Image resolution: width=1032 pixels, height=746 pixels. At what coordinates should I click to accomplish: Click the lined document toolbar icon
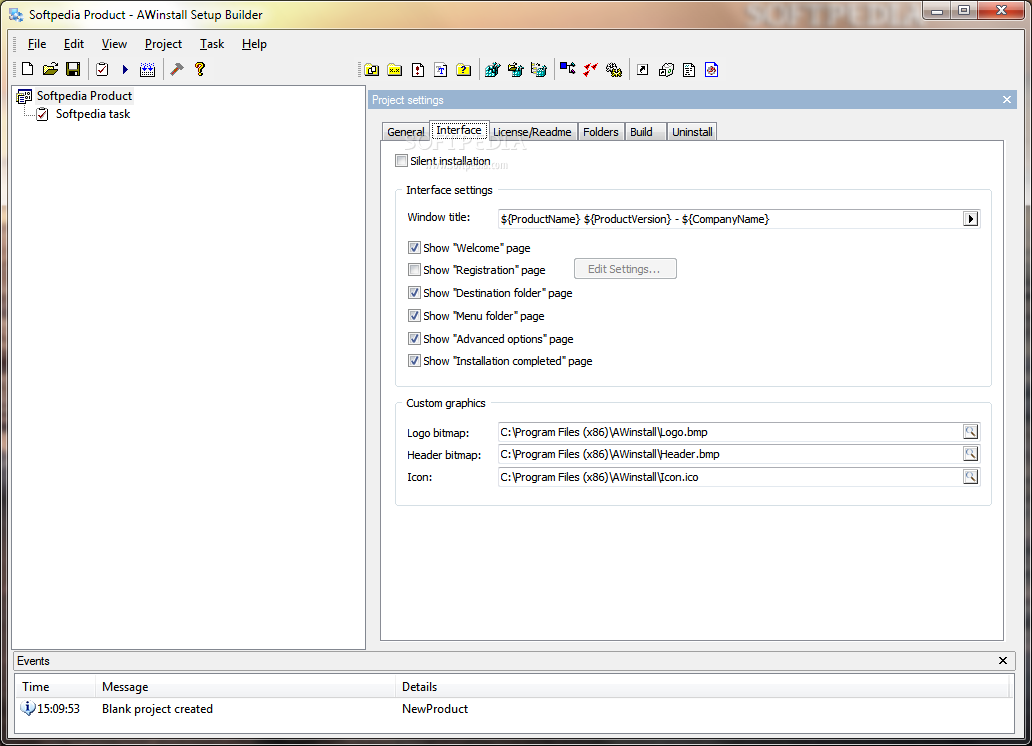coord(689,70)
